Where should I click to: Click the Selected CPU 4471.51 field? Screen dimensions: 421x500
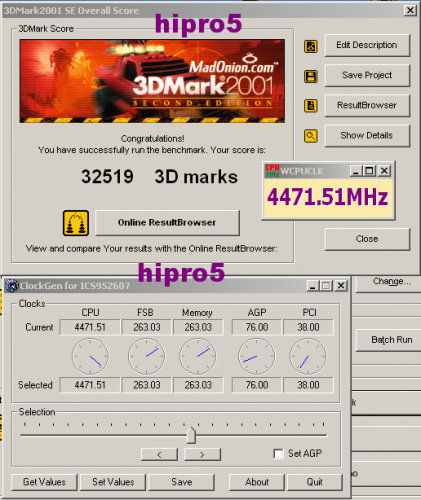(90, 385)
